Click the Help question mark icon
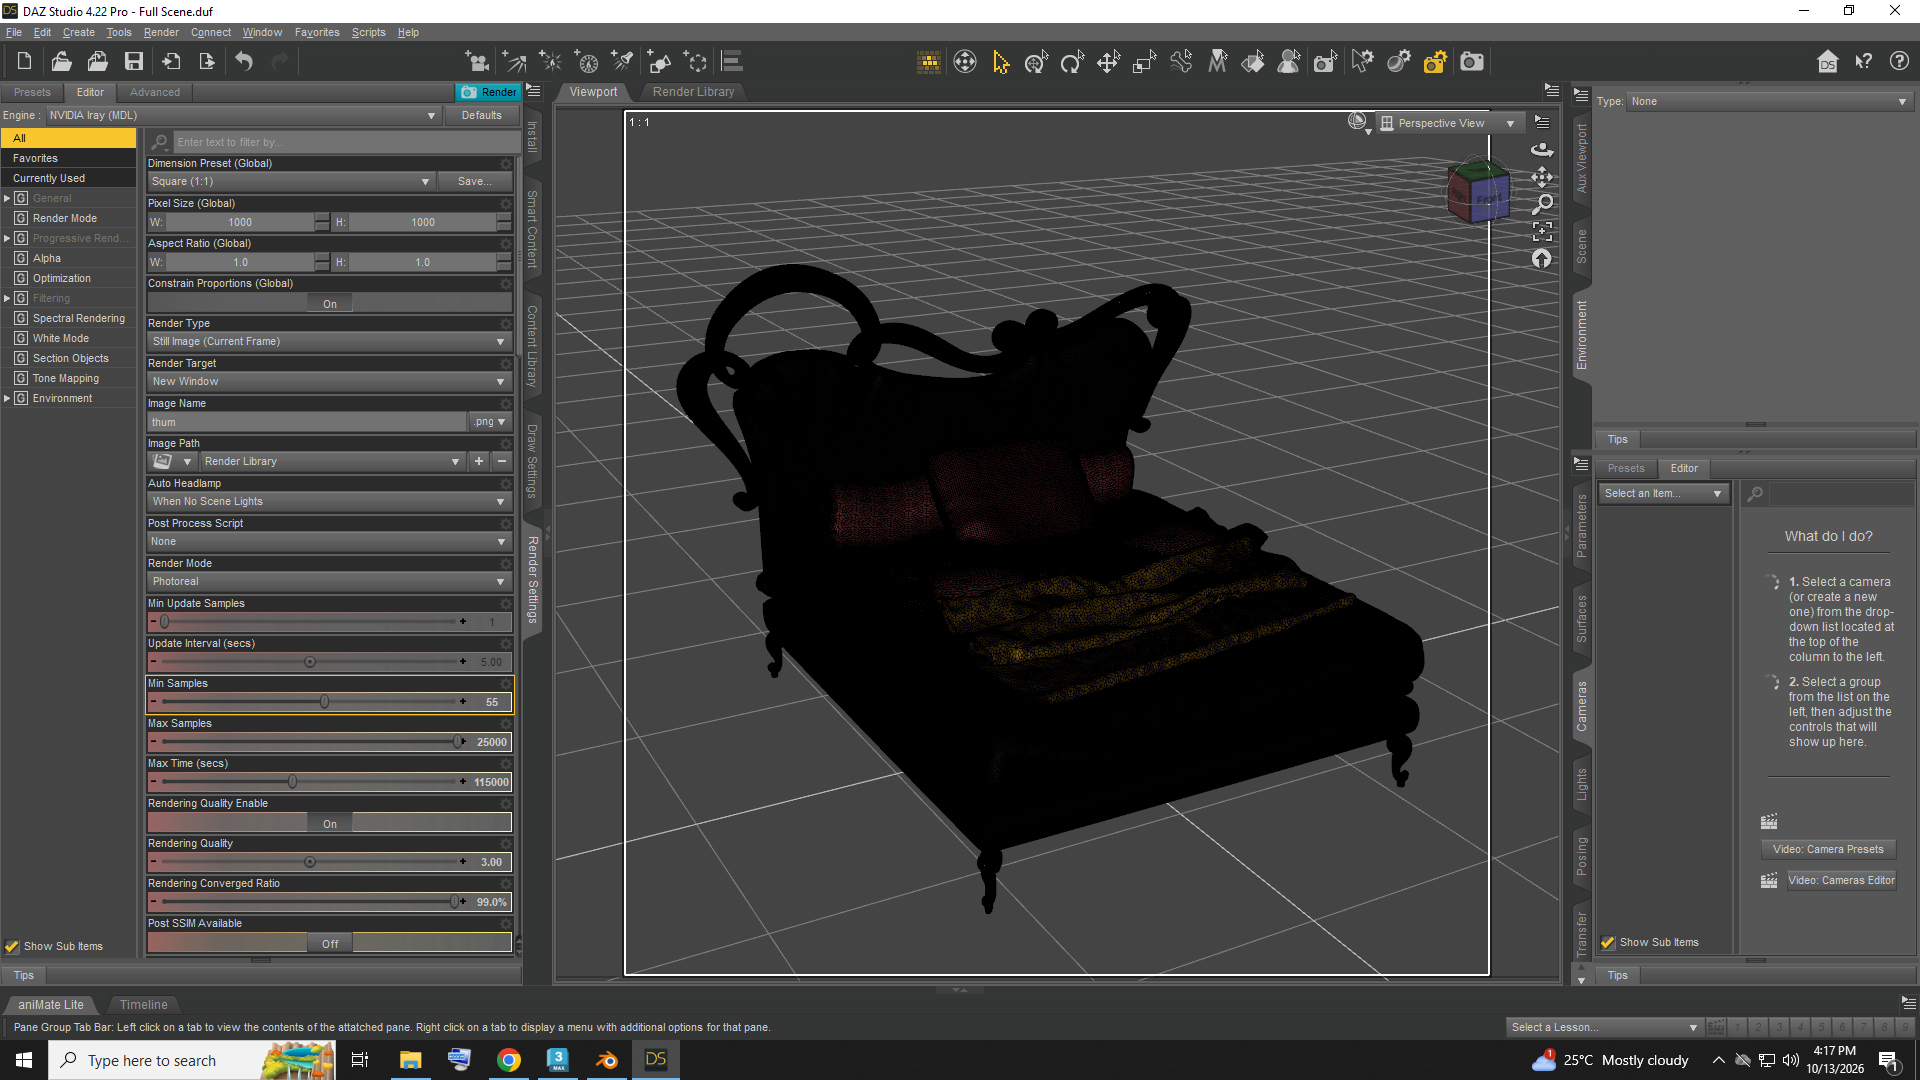This screenshot has width=1920, height=1080. (1899, 62)
